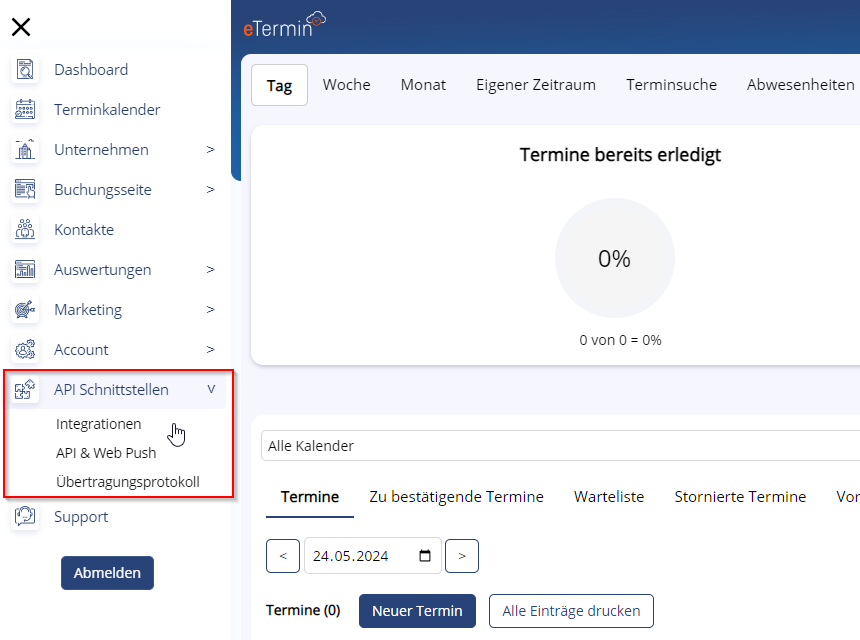Screen dimensions: 860x640
Task: Click the Auswertungen chart icon
Action: 25,270
